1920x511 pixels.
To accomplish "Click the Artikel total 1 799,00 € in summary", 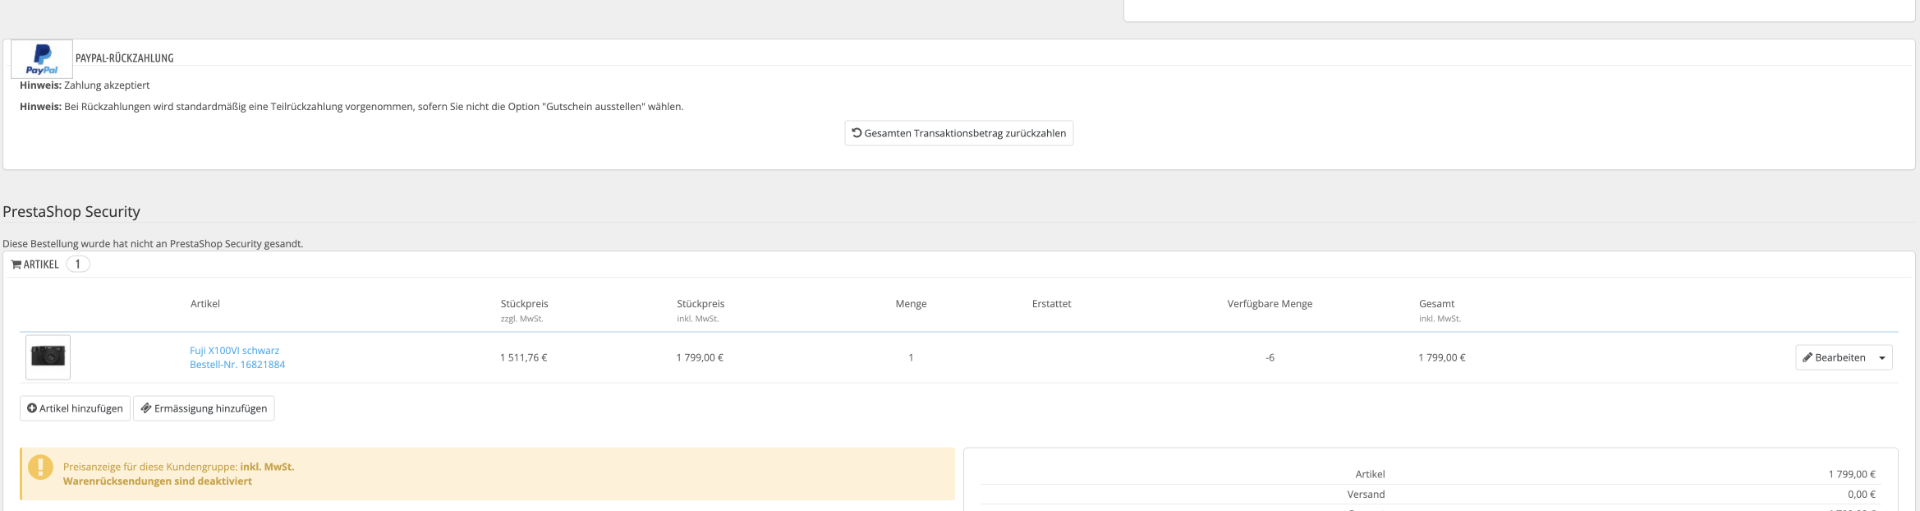I will (1852, 475).
